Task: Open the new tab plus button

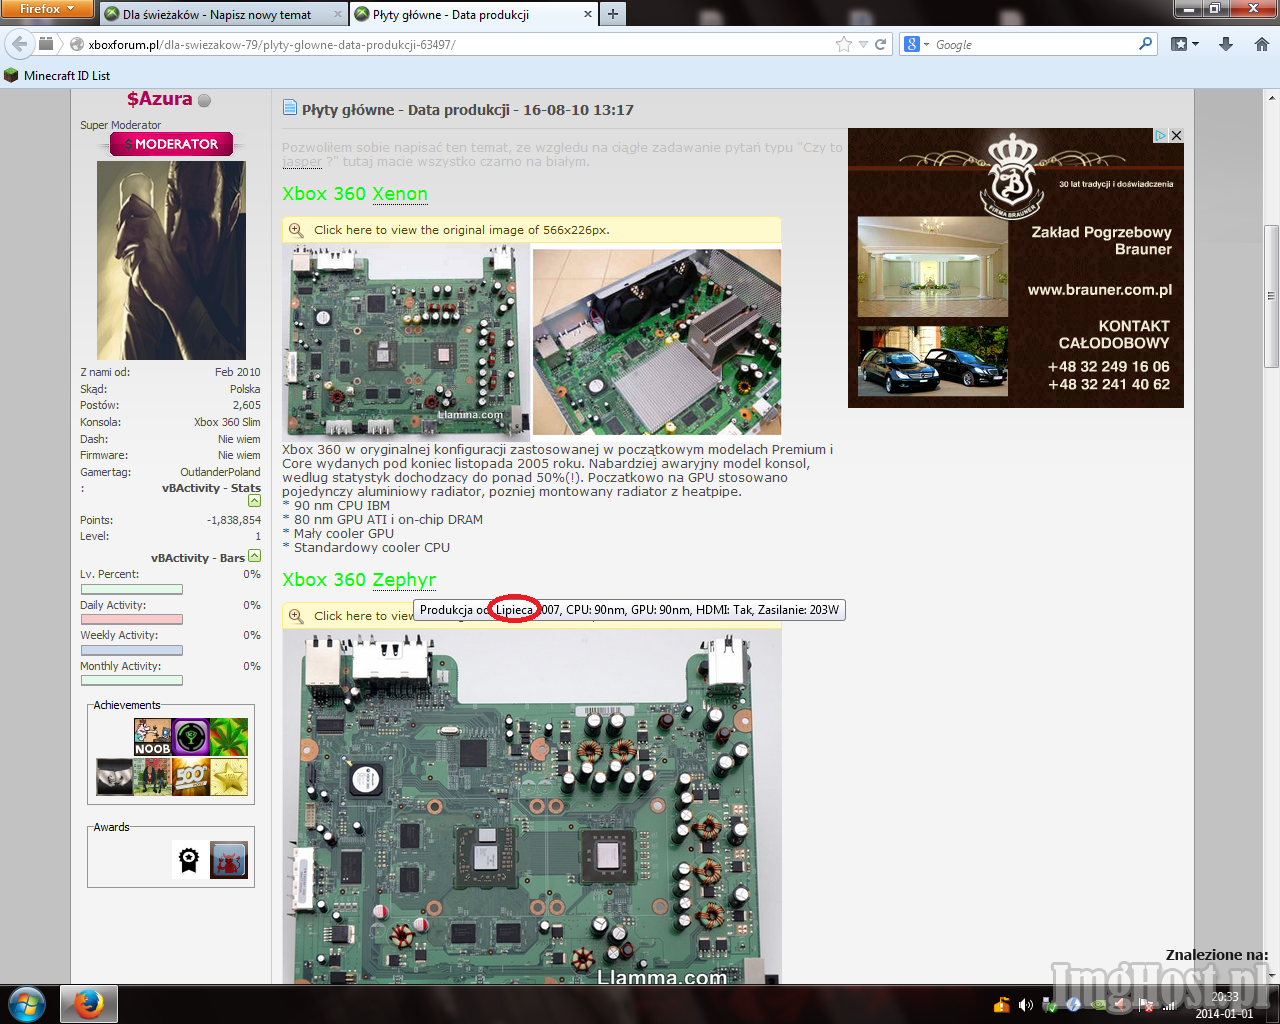Action: tap(613, 14)
